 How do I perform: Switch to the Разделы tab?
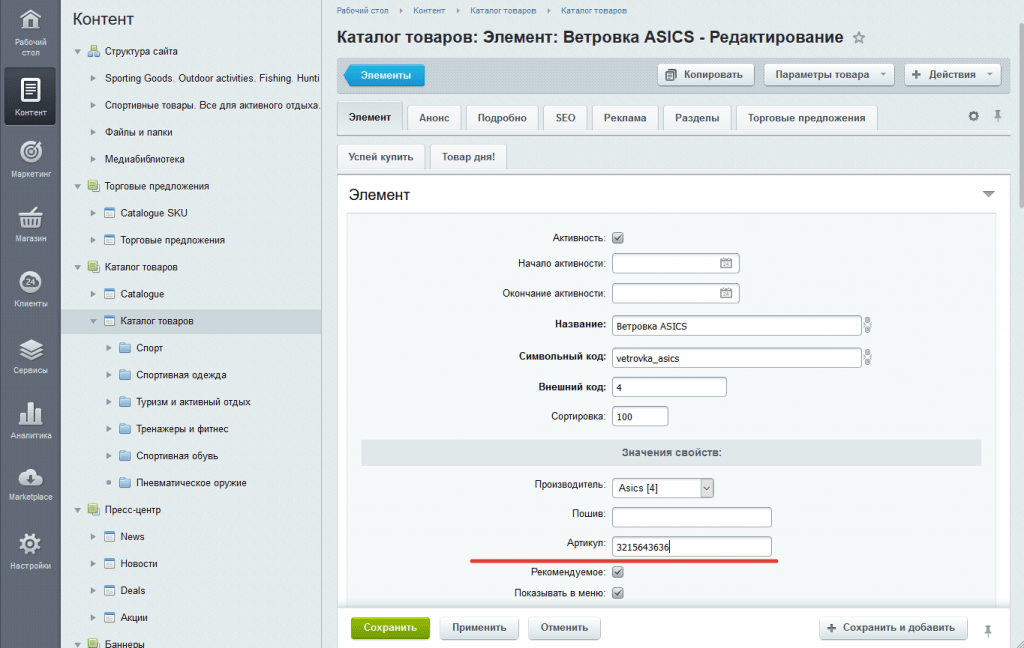click(x=697, y=118)
